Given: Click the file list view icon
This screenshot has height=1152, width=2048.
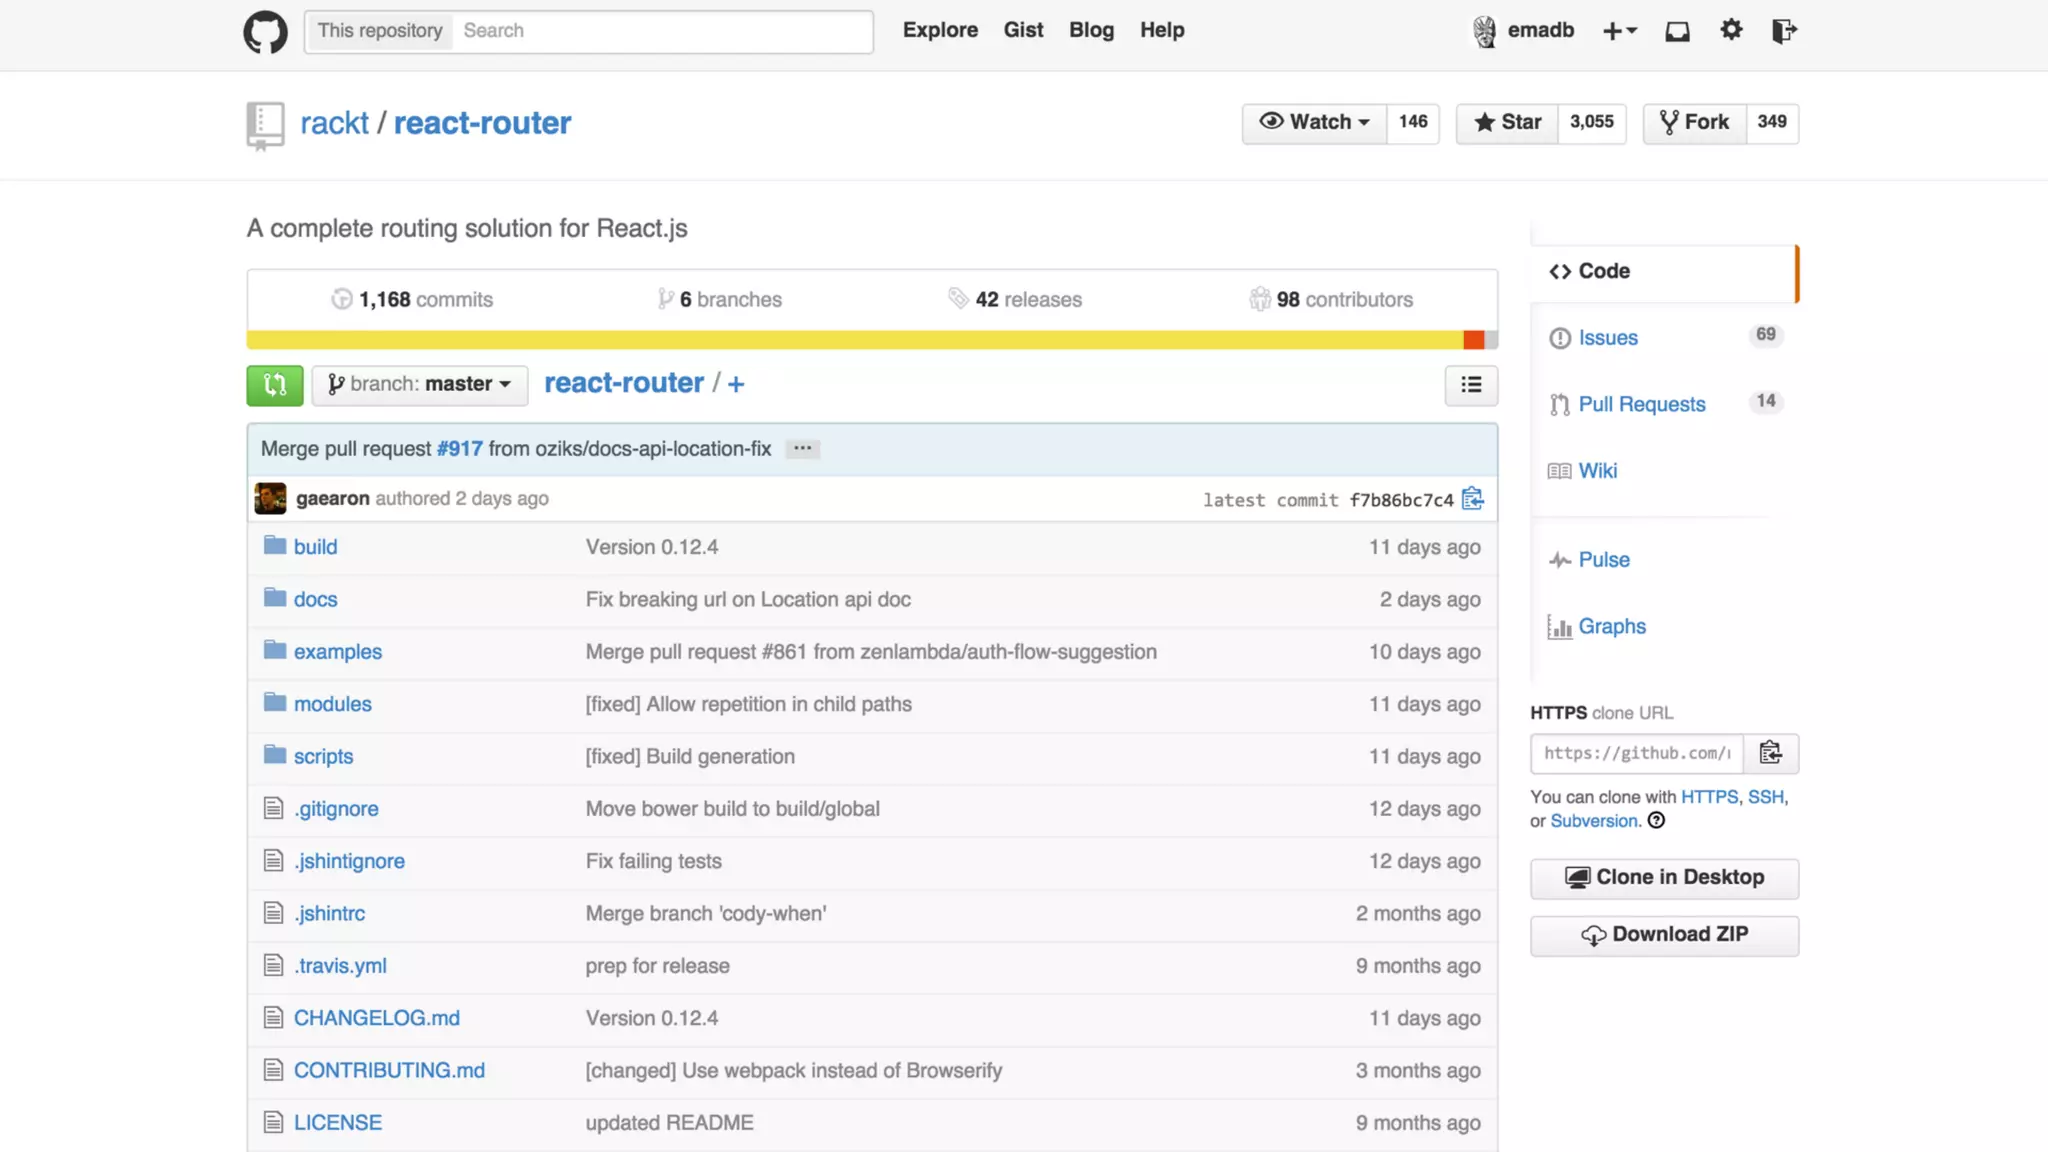Looking at the screenshot, I should [1471, 385].
